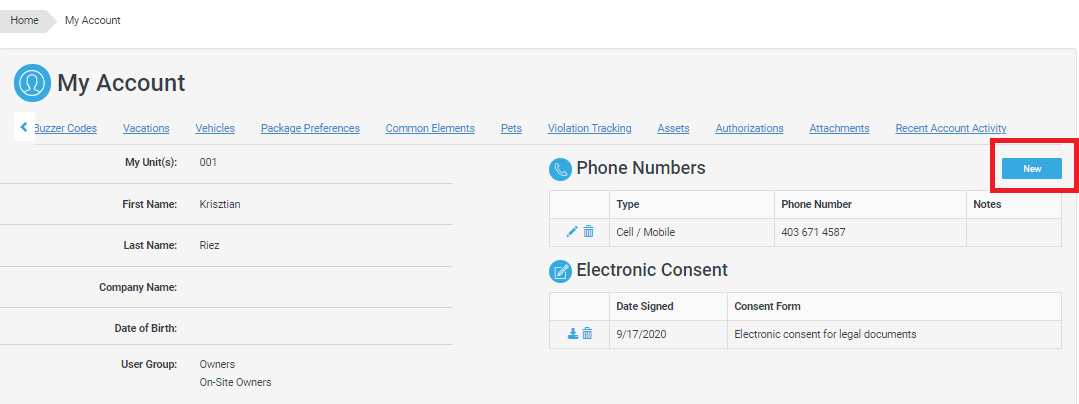The height and width of the screenshot is (404, 1079).
Task: Open Recent Account Activity tab
Action: (x=950, y=128)
